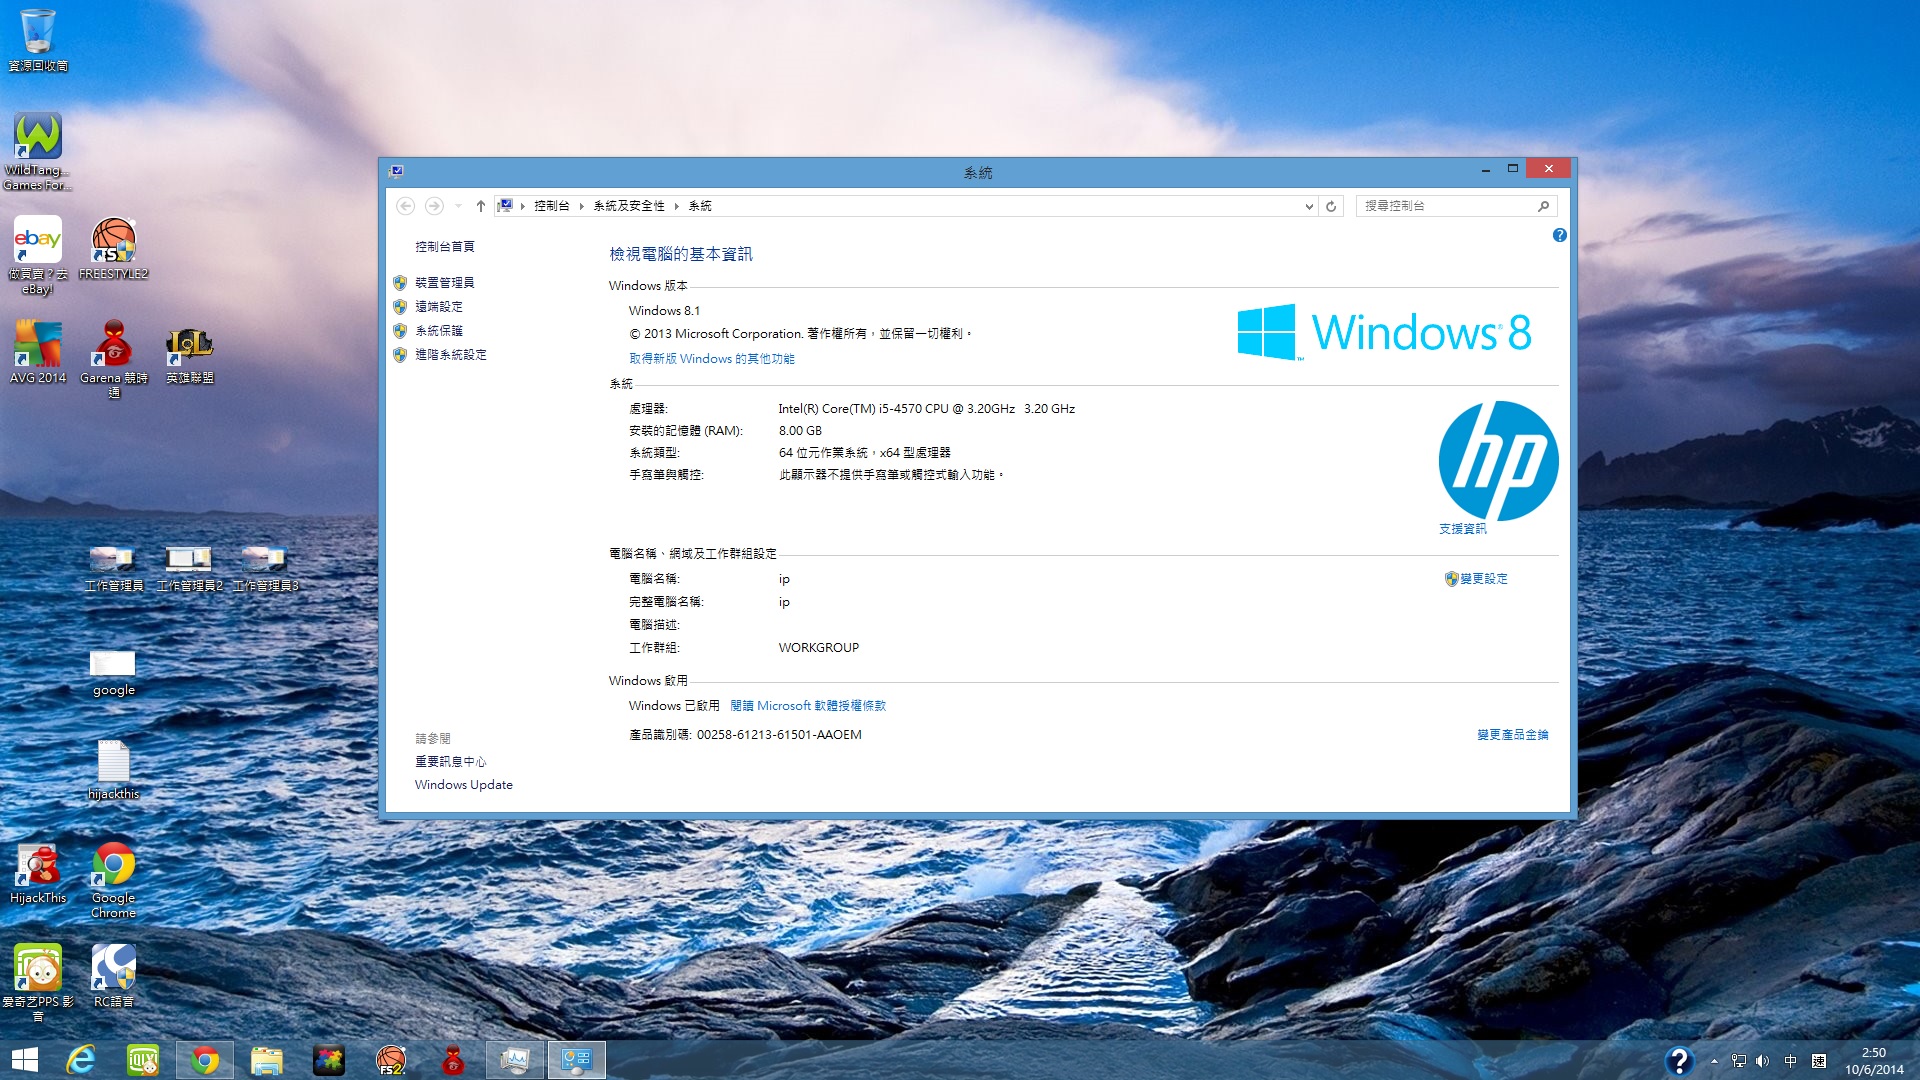Launch FREESTYLE2 desktop icon

coord(114,248)
